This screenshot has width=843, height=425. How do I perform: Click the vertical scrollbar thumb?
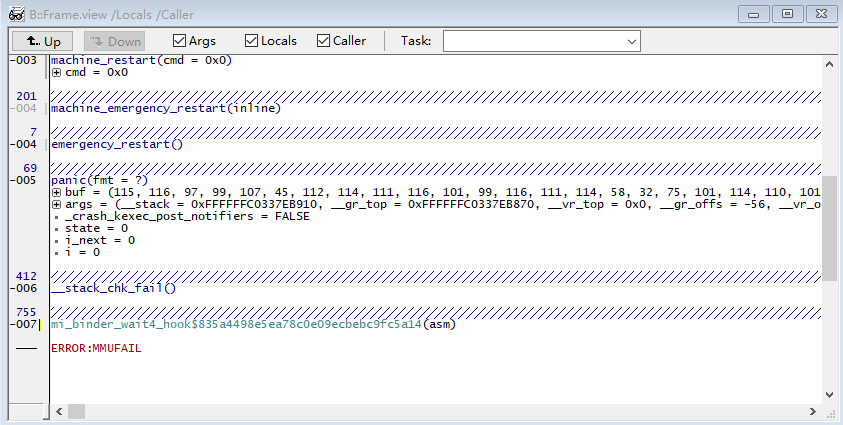(x=830, y=228)
